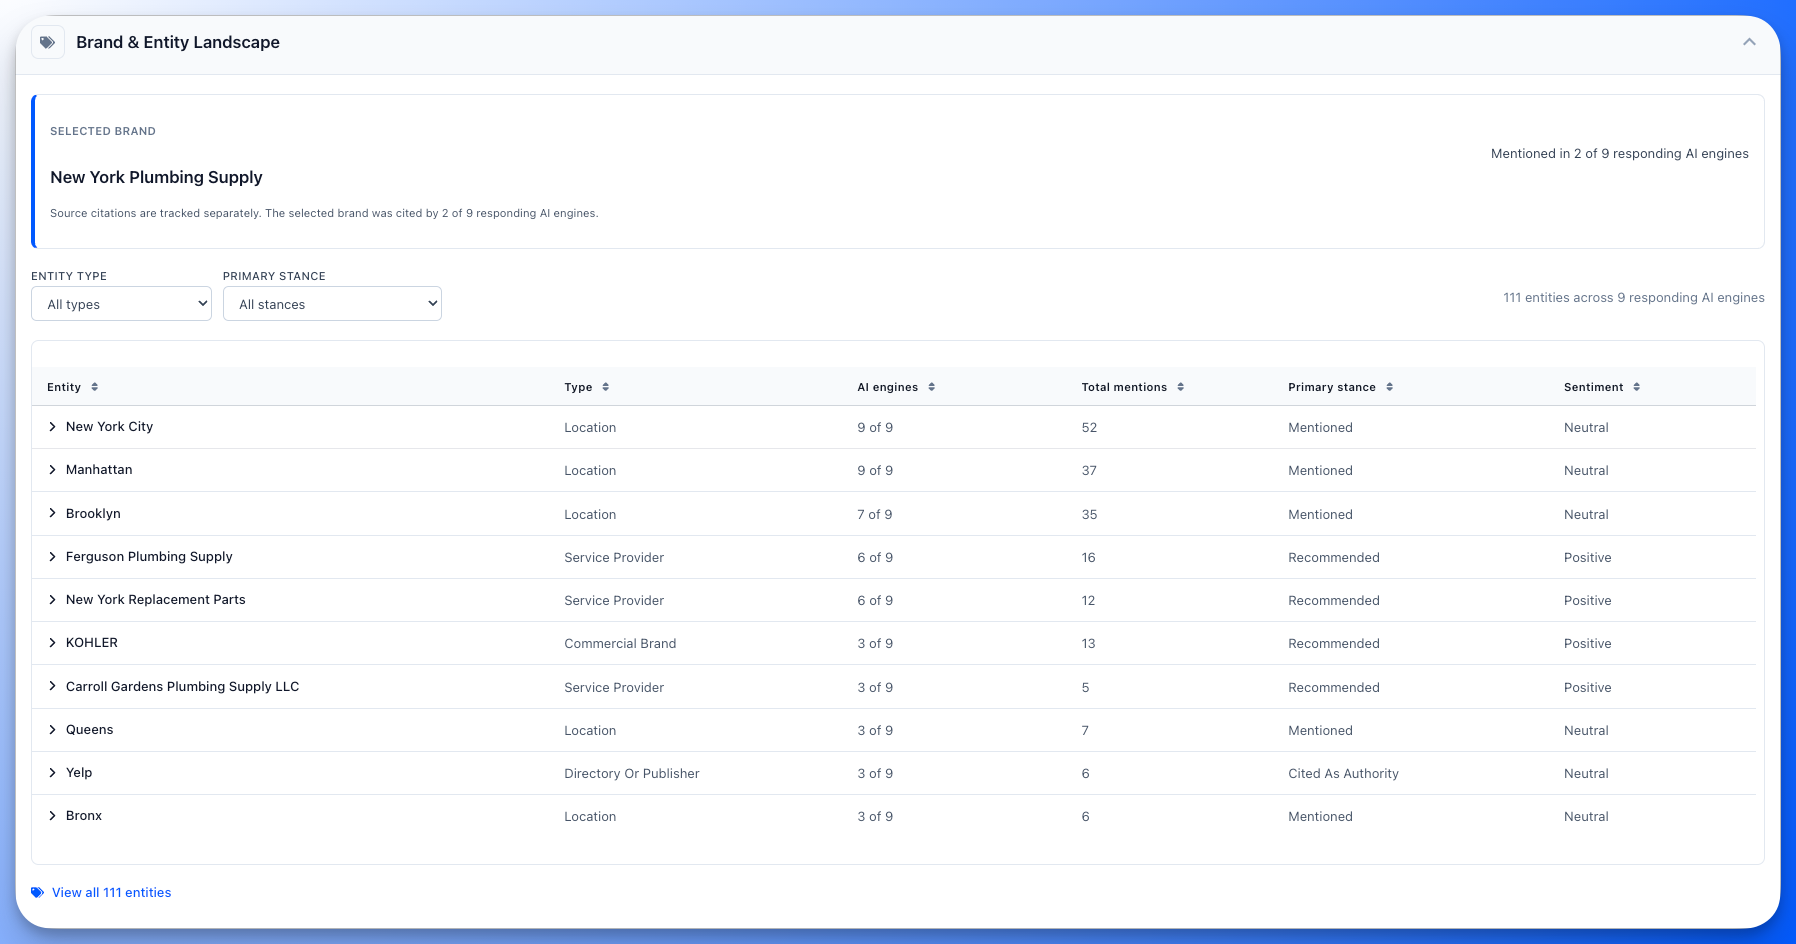Click Recommended stance in Ferguson Plumbing Supply row
The height and width of the screenshot is (944, 1796).
coord(1333,558)
